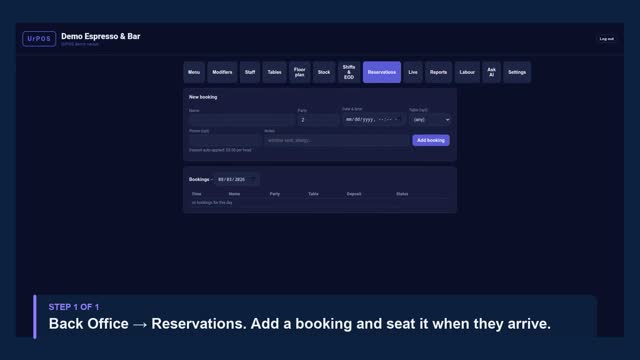Click the Log out button
The height and width of the screenshot is (360, 640).
click(x=607, y=39)
